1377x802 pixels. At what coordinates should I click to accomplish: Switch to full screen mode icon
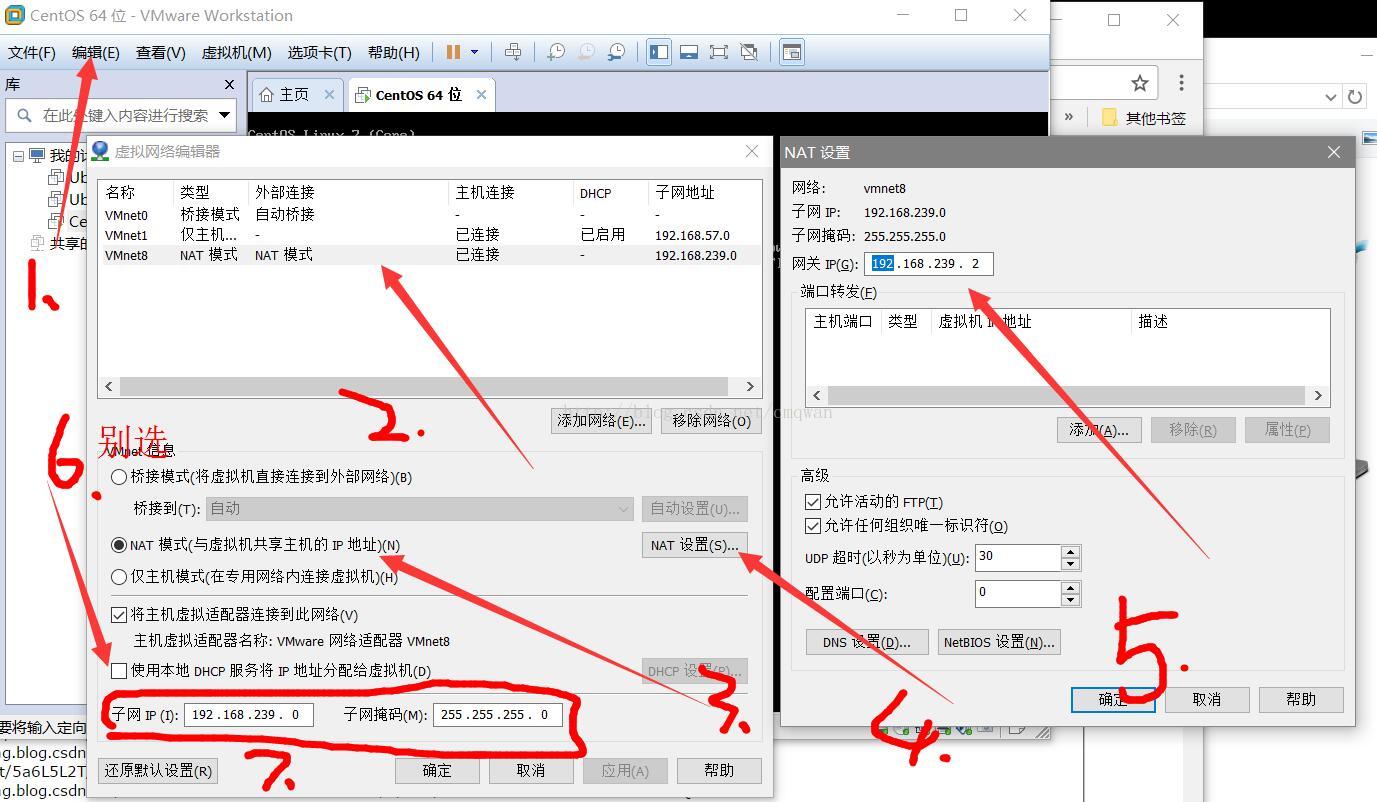pos(719,52)
